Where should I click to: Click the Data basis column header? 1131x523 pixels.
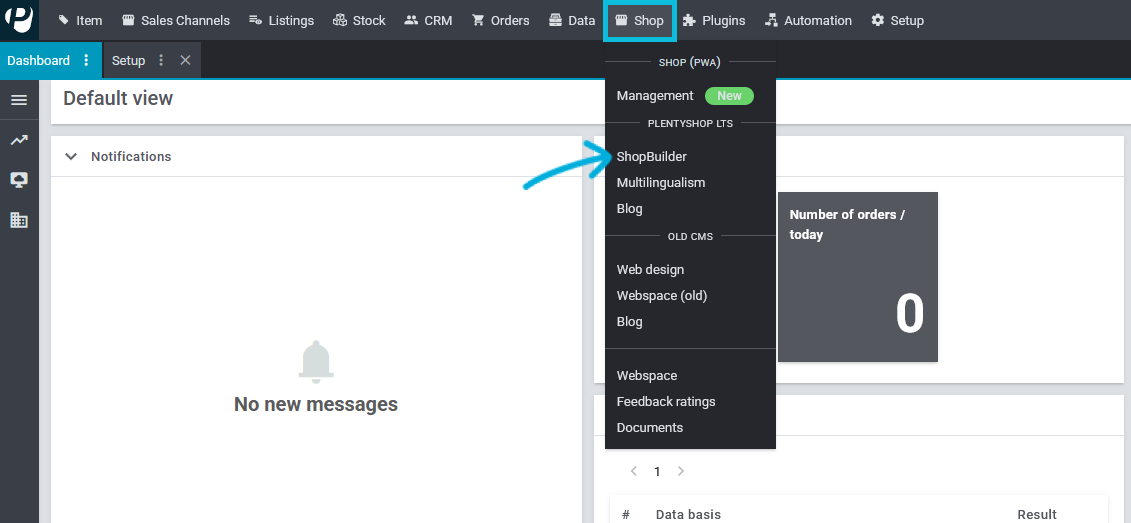(x=688, y=514)
